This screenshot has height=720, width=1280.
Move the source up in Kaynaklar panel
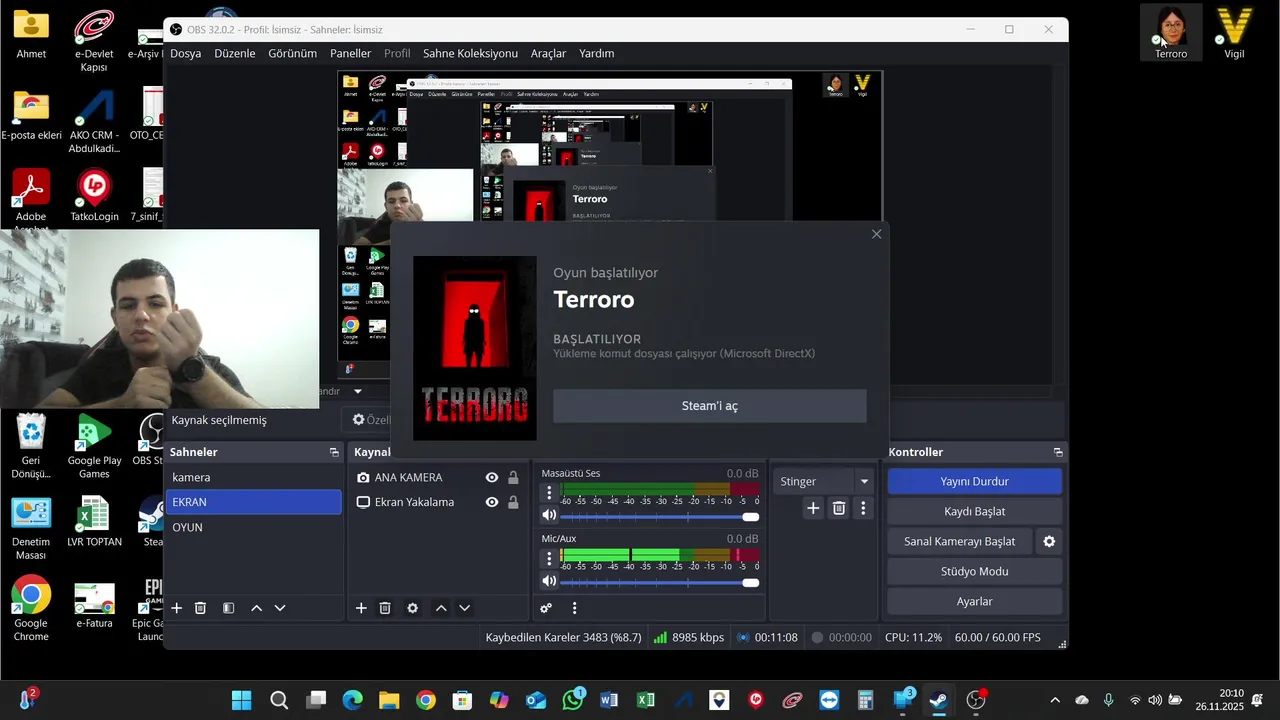pyautogui.click(x=441, y=608)
